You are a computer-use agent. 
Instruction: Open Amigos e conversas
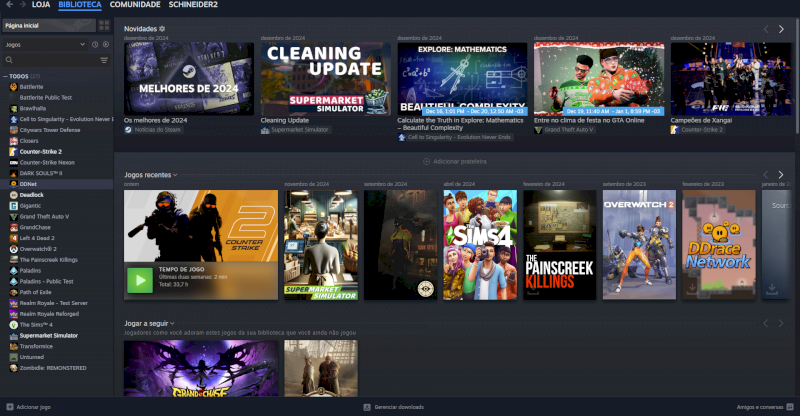pos(765,407)
